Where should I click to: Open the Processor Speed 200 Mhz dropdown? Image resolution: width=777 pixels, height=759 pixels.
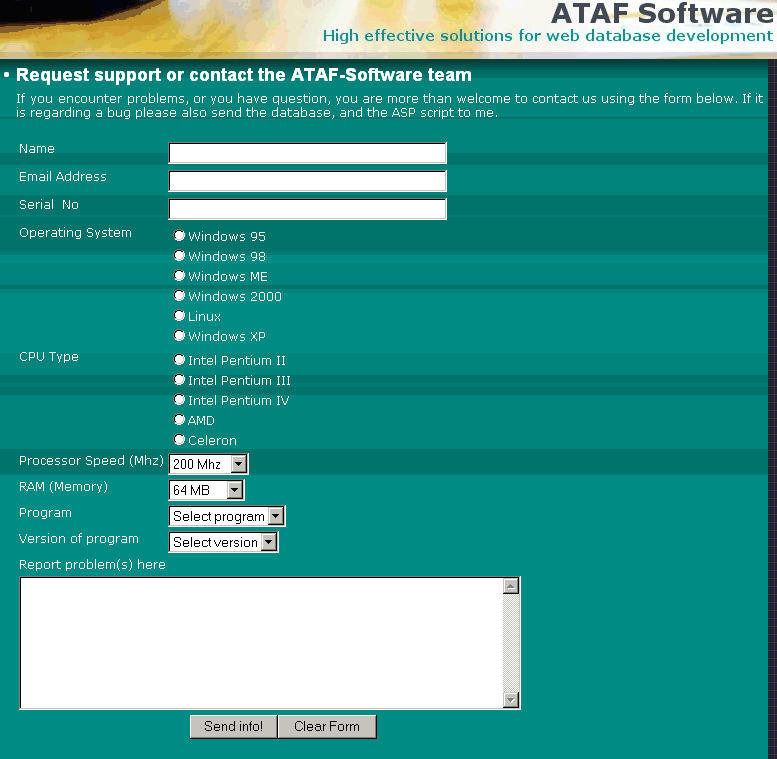pyautogui.click(x=209, y=464)
